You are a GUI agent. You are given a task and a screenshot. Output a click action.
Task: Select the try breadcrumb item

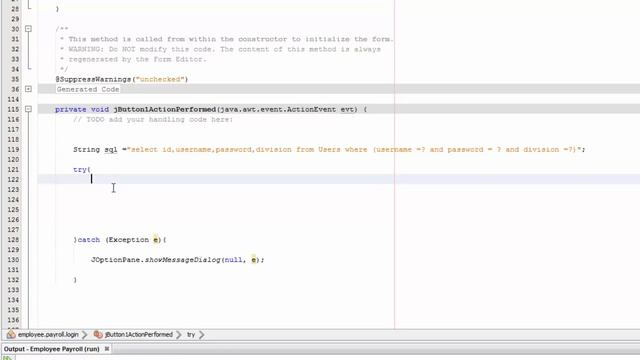click(x=191, y=335)
